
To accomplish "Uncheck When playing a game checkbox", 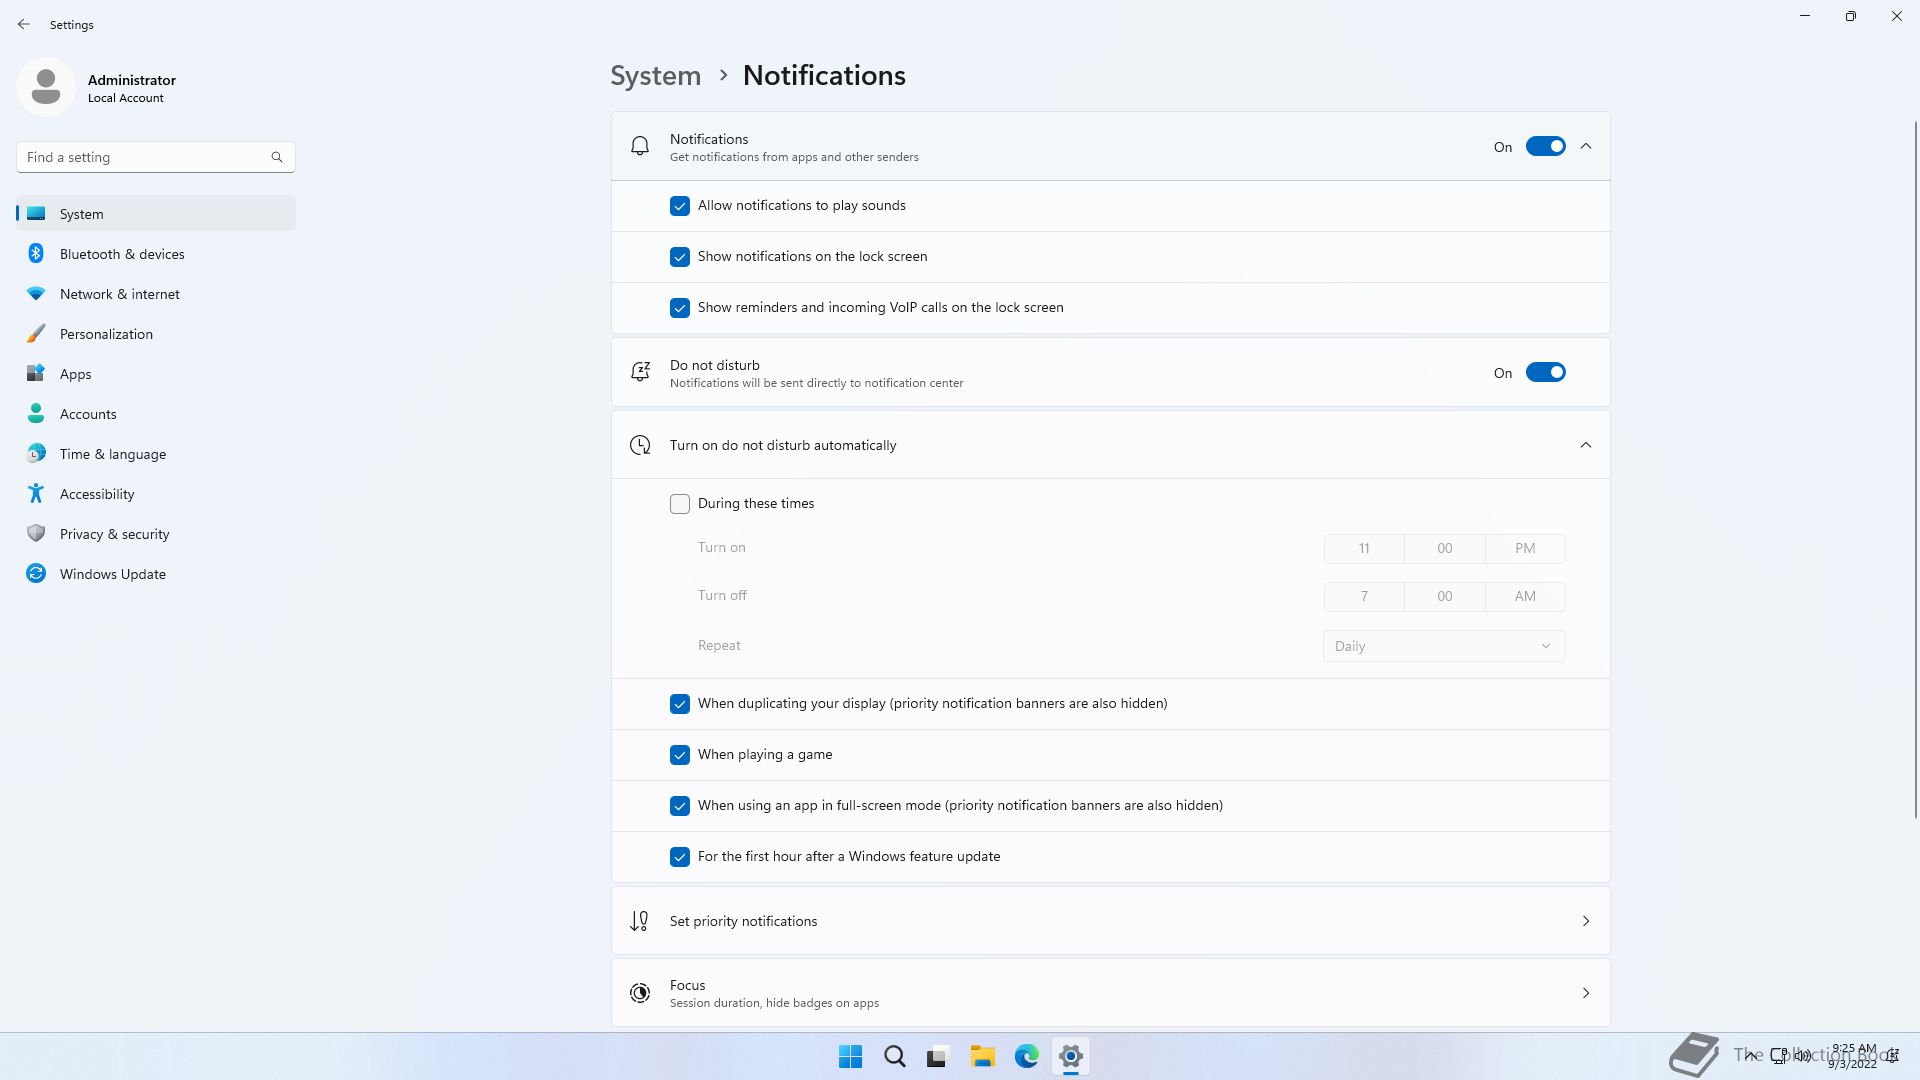I will pyautogui.click(x=680, y=755).
